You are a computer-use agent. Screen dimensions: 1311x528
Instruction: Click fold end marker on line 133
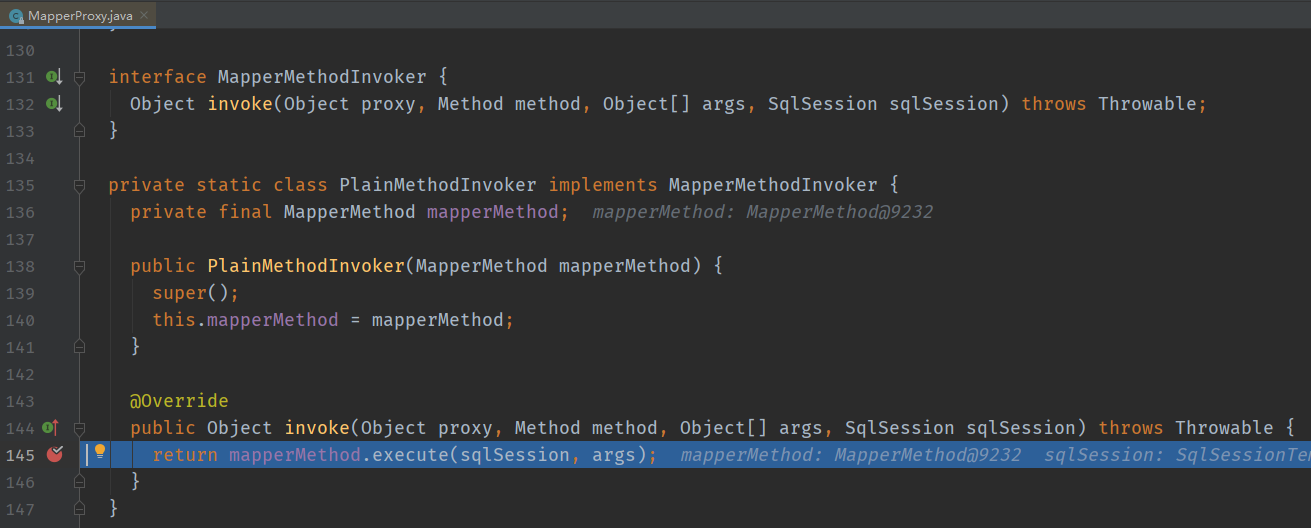tap(80, 131)
